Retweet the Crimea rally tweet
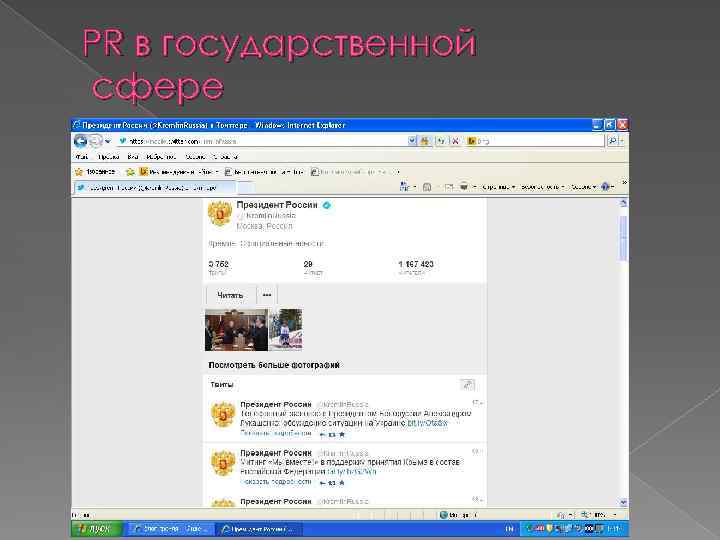 (332, 483)
